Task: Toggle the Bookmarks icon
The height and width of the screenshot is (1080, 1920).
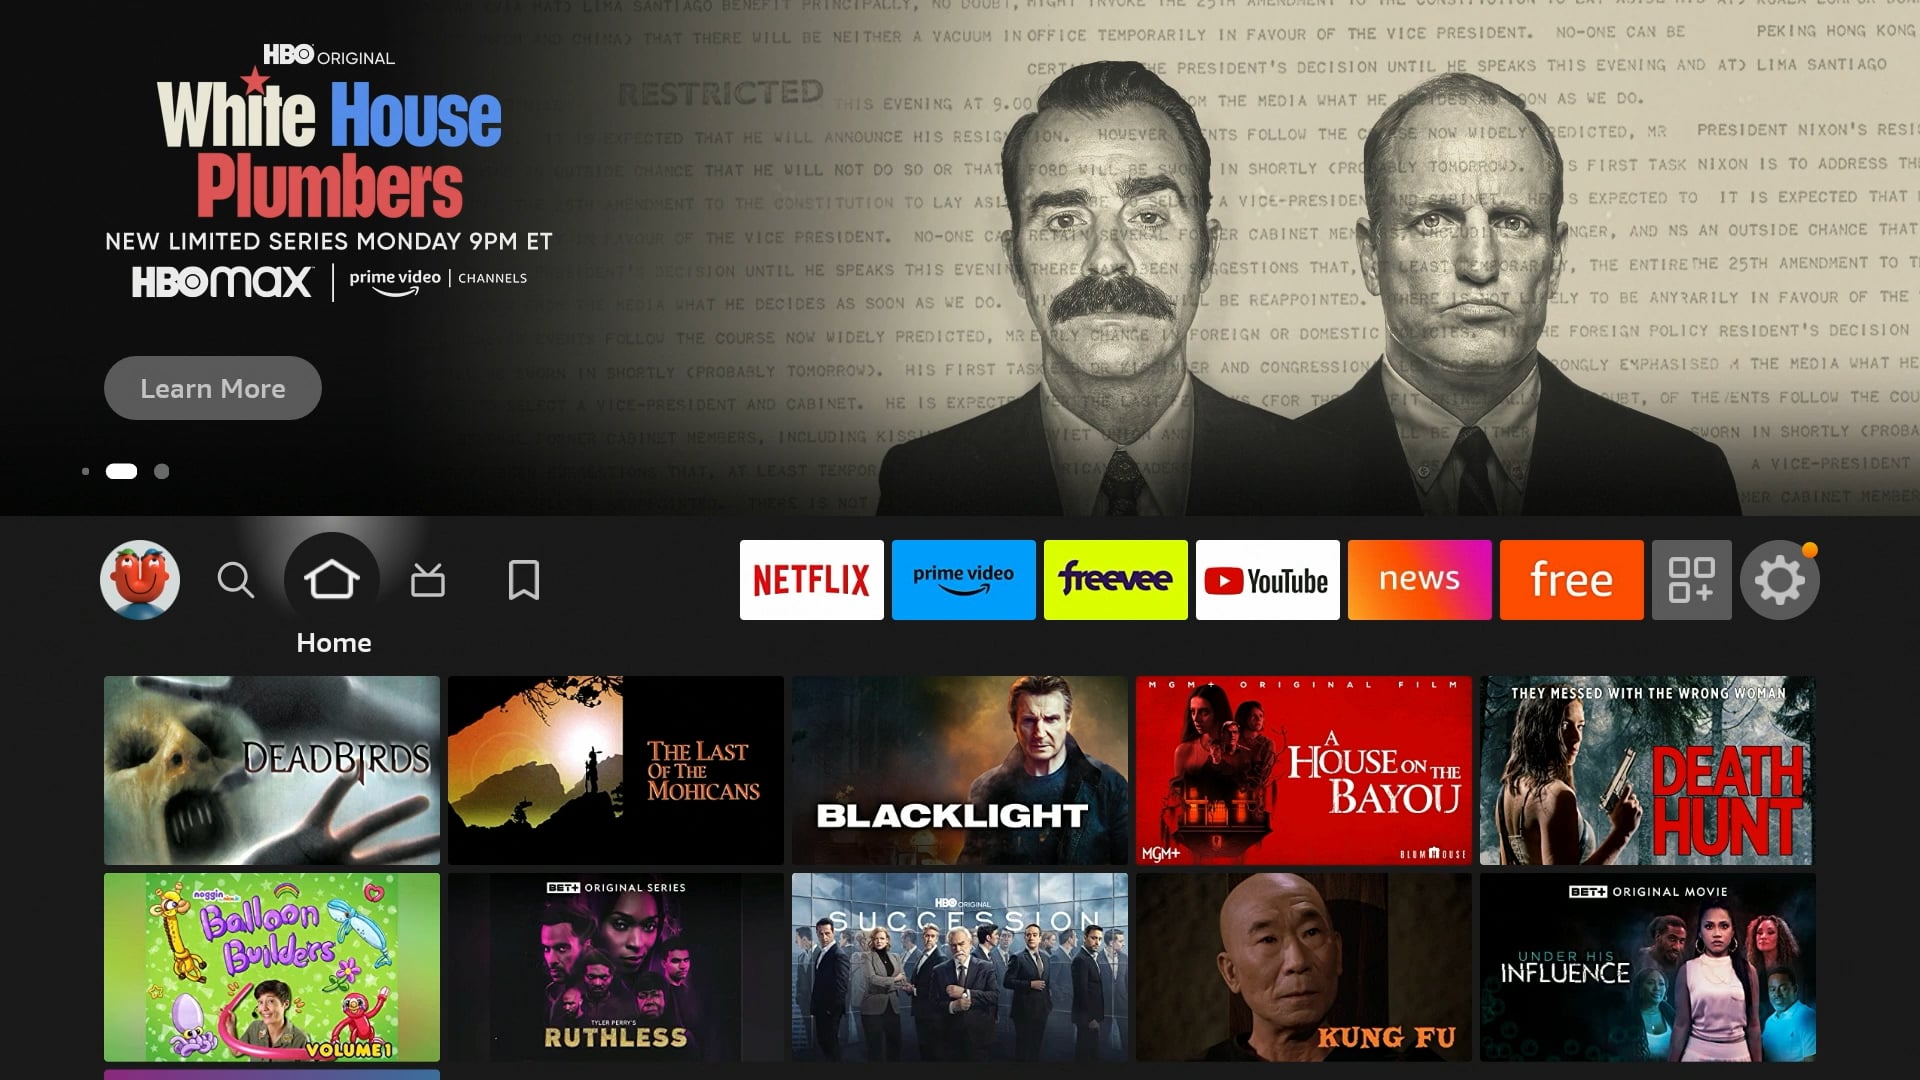Action: coord(524,579)
